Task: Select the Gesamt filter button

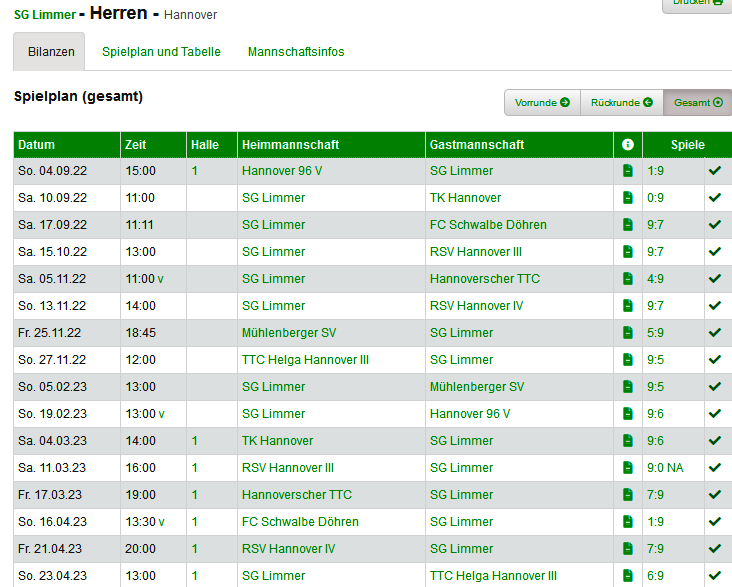Action: 697,103
